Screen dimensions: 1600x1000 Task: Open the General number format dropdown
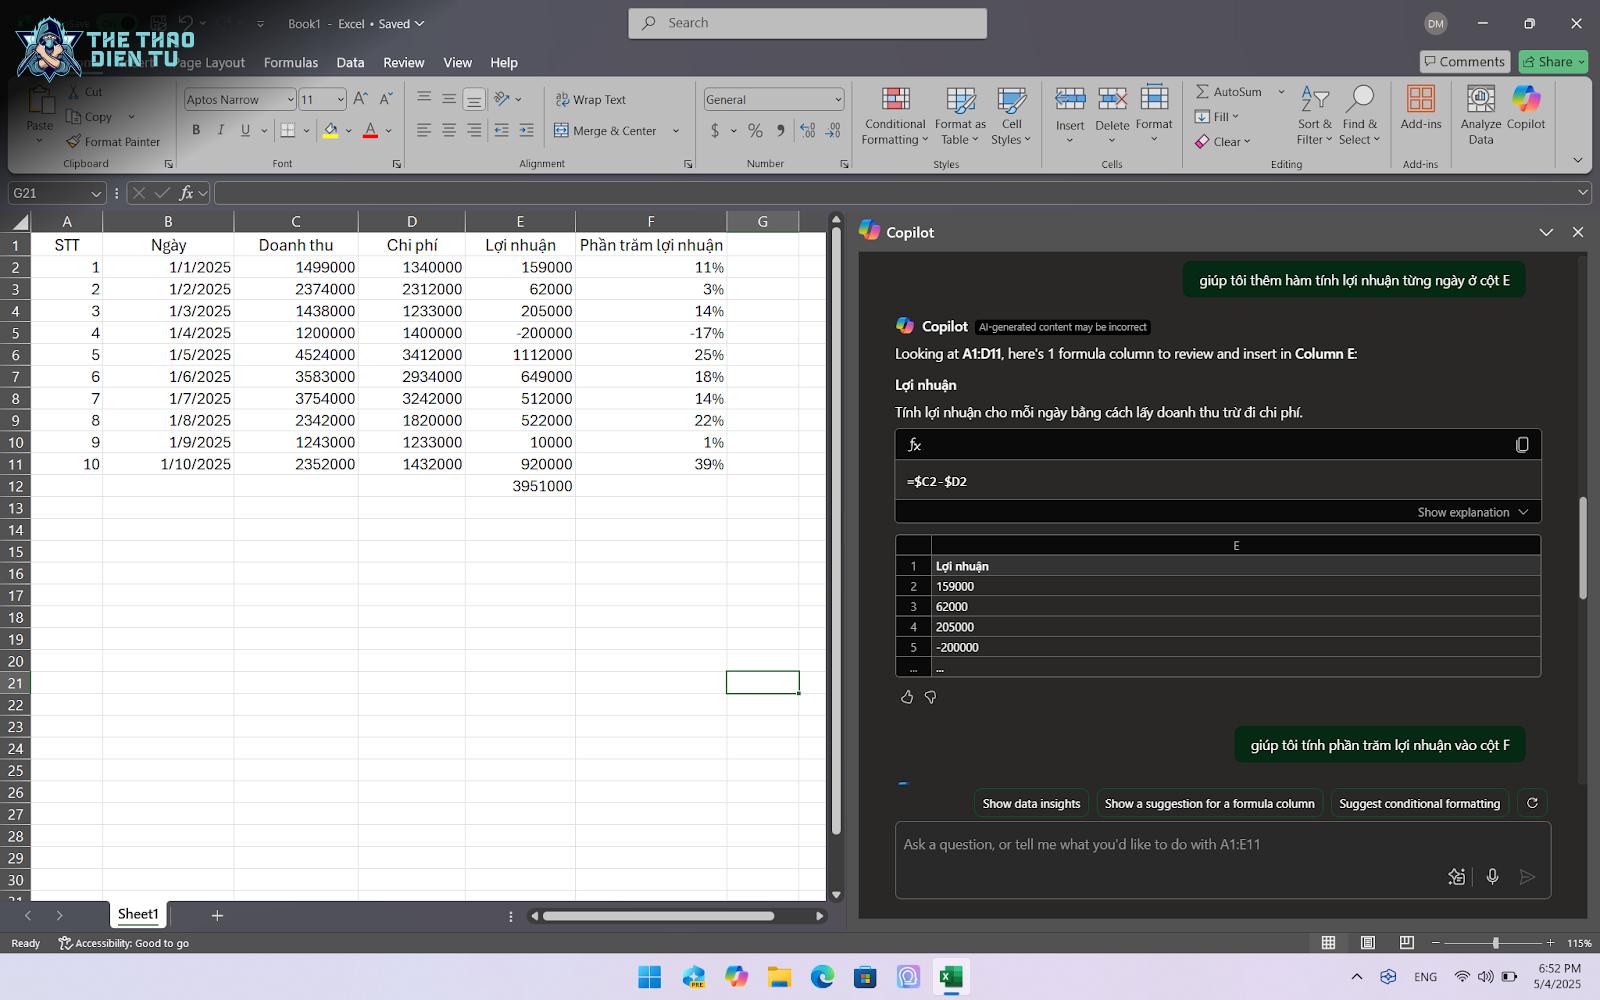[838, 99]
